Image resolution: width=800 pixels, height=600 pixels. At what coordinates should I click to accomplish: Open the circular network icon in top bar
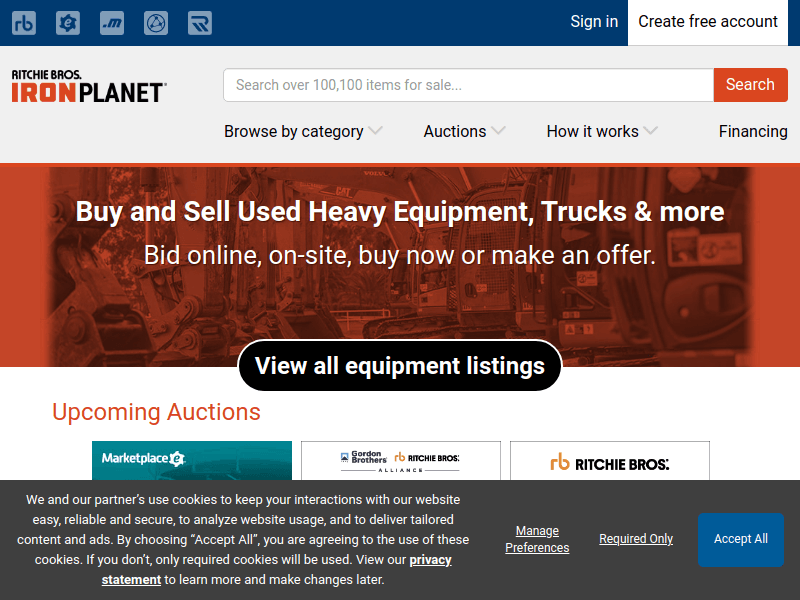(x=156, y=23)
